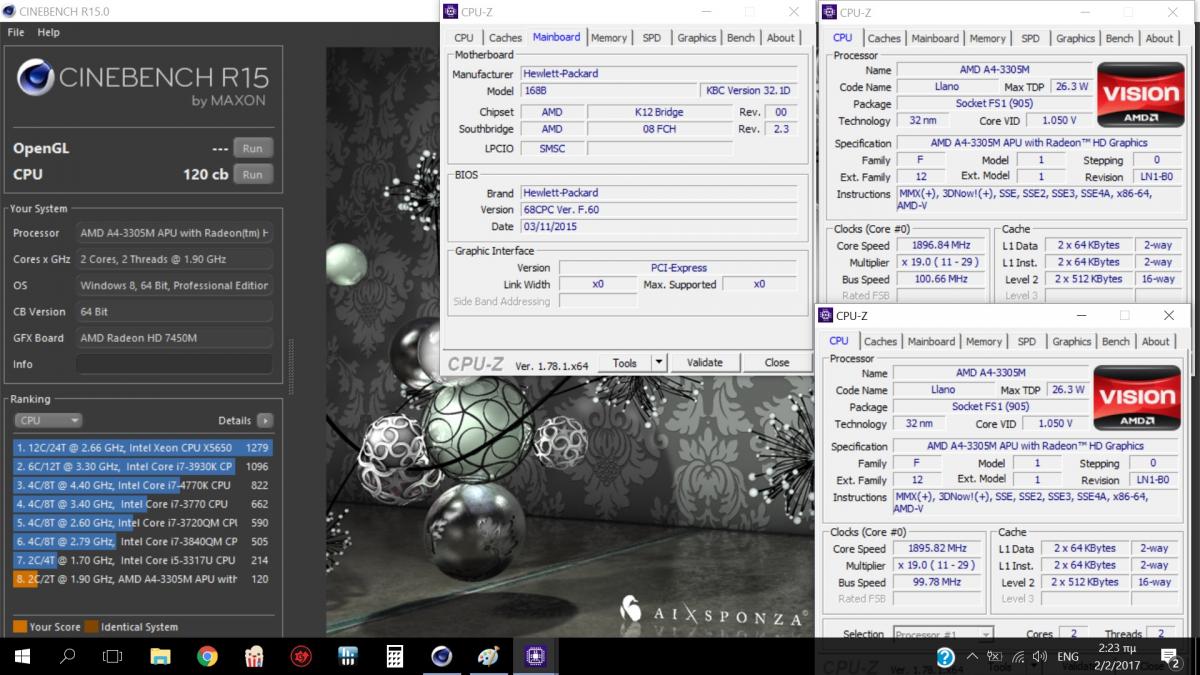This screenshot has height=675, width=1200.
Task: Run the OpenGL benchmark
Action: click(252, 148)
